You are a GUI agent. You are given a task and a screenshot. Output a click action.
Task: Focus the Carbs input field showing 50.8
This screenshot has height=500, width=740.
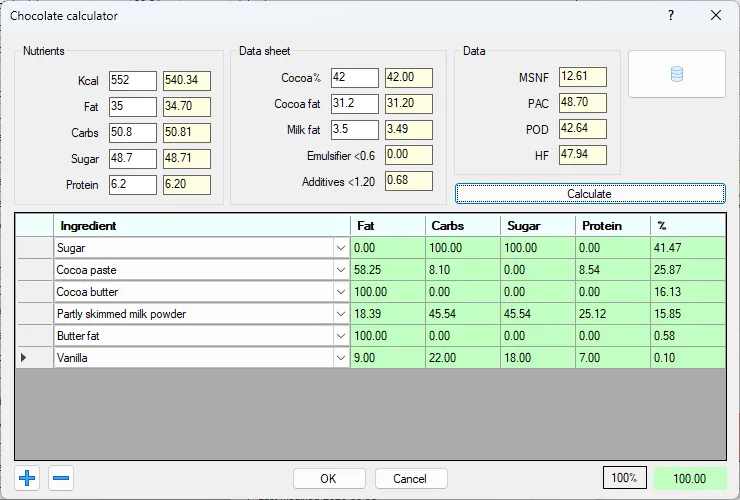(x=133, y=133)
